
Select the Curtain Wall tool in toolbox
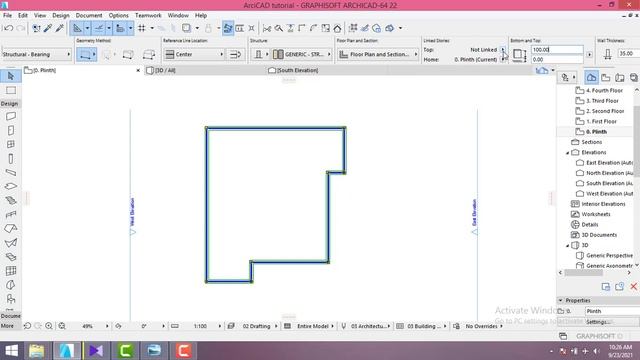11,271
